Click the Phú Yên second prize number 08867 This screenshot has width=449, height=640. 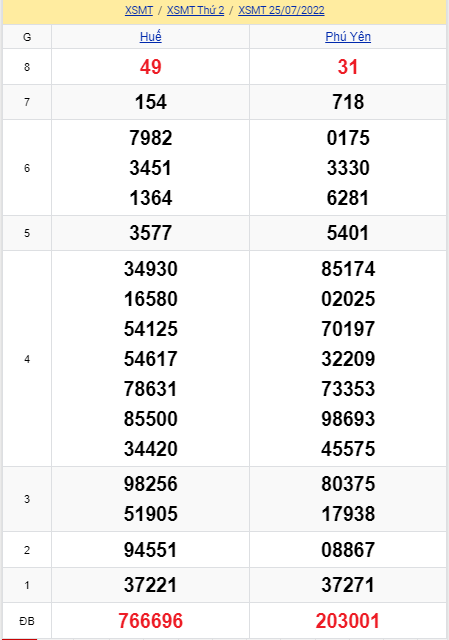tap(348, 550)
